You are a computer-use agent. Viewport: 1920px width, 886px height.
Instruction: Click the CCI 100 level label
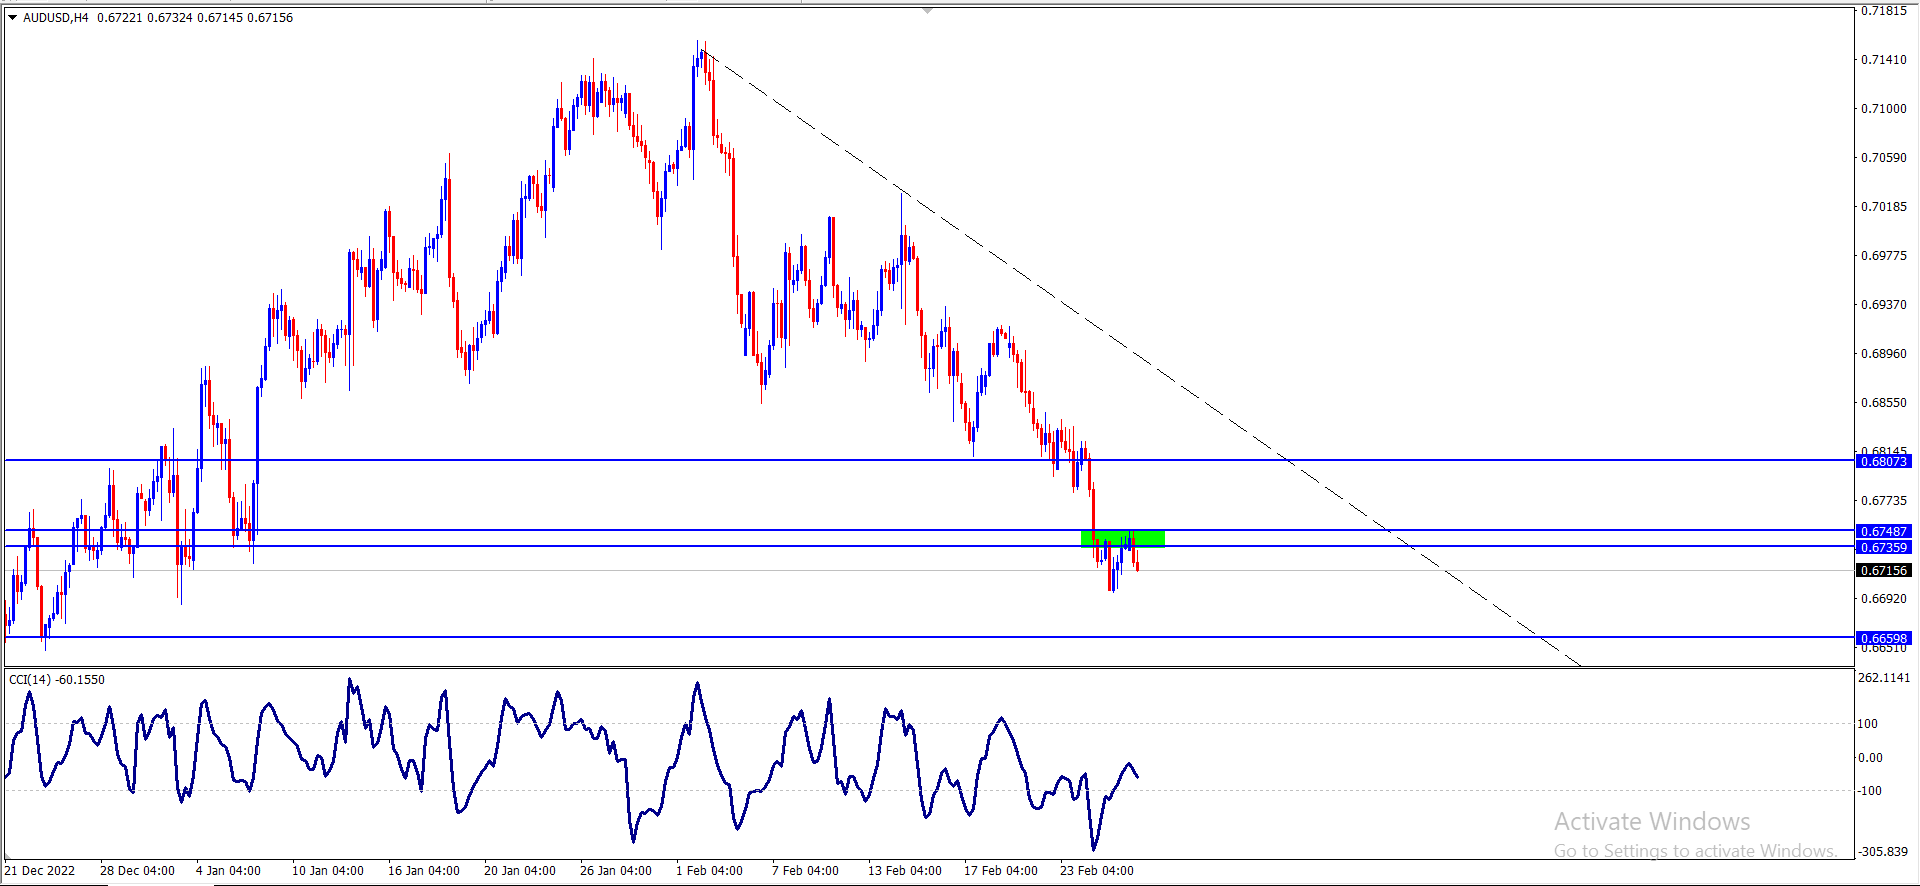pos(1868,723)
